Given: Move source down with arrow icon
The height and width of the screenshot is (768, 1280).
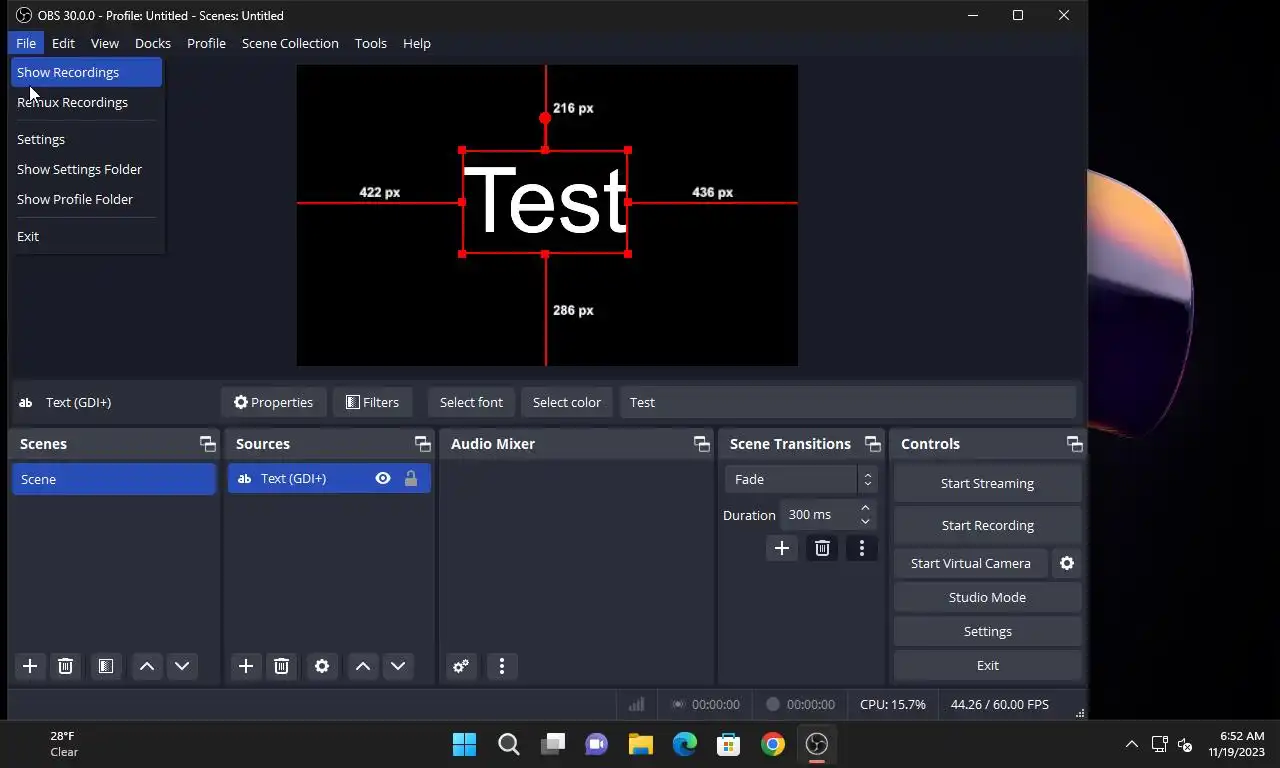Looking at the screenshot, I should (x=398, y=666).
